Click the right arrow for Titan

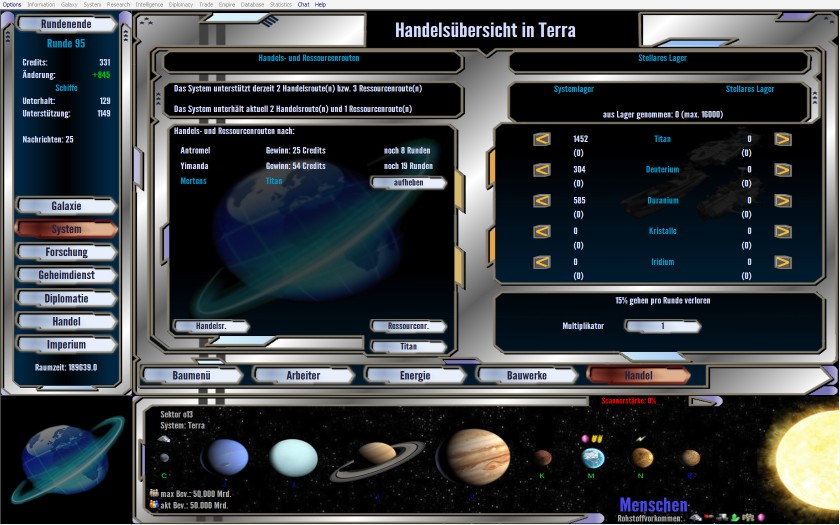point(782,139)
